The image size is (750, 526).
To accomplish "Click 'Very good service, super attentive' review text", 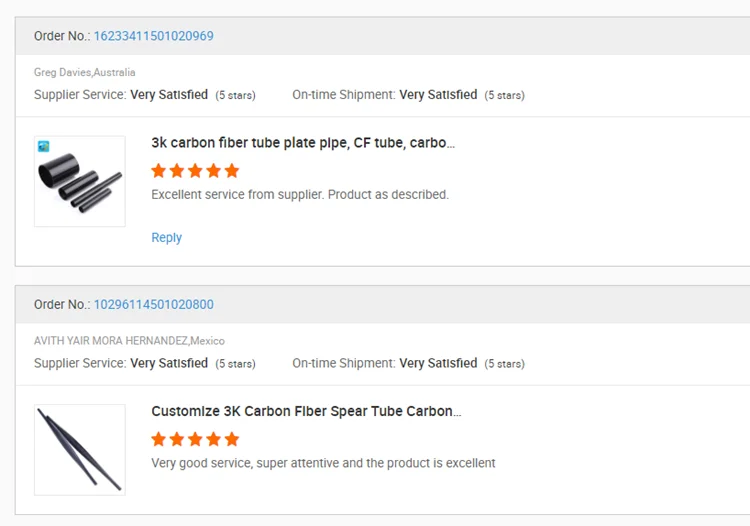I will pyautogui.click(x=323, y=463).
